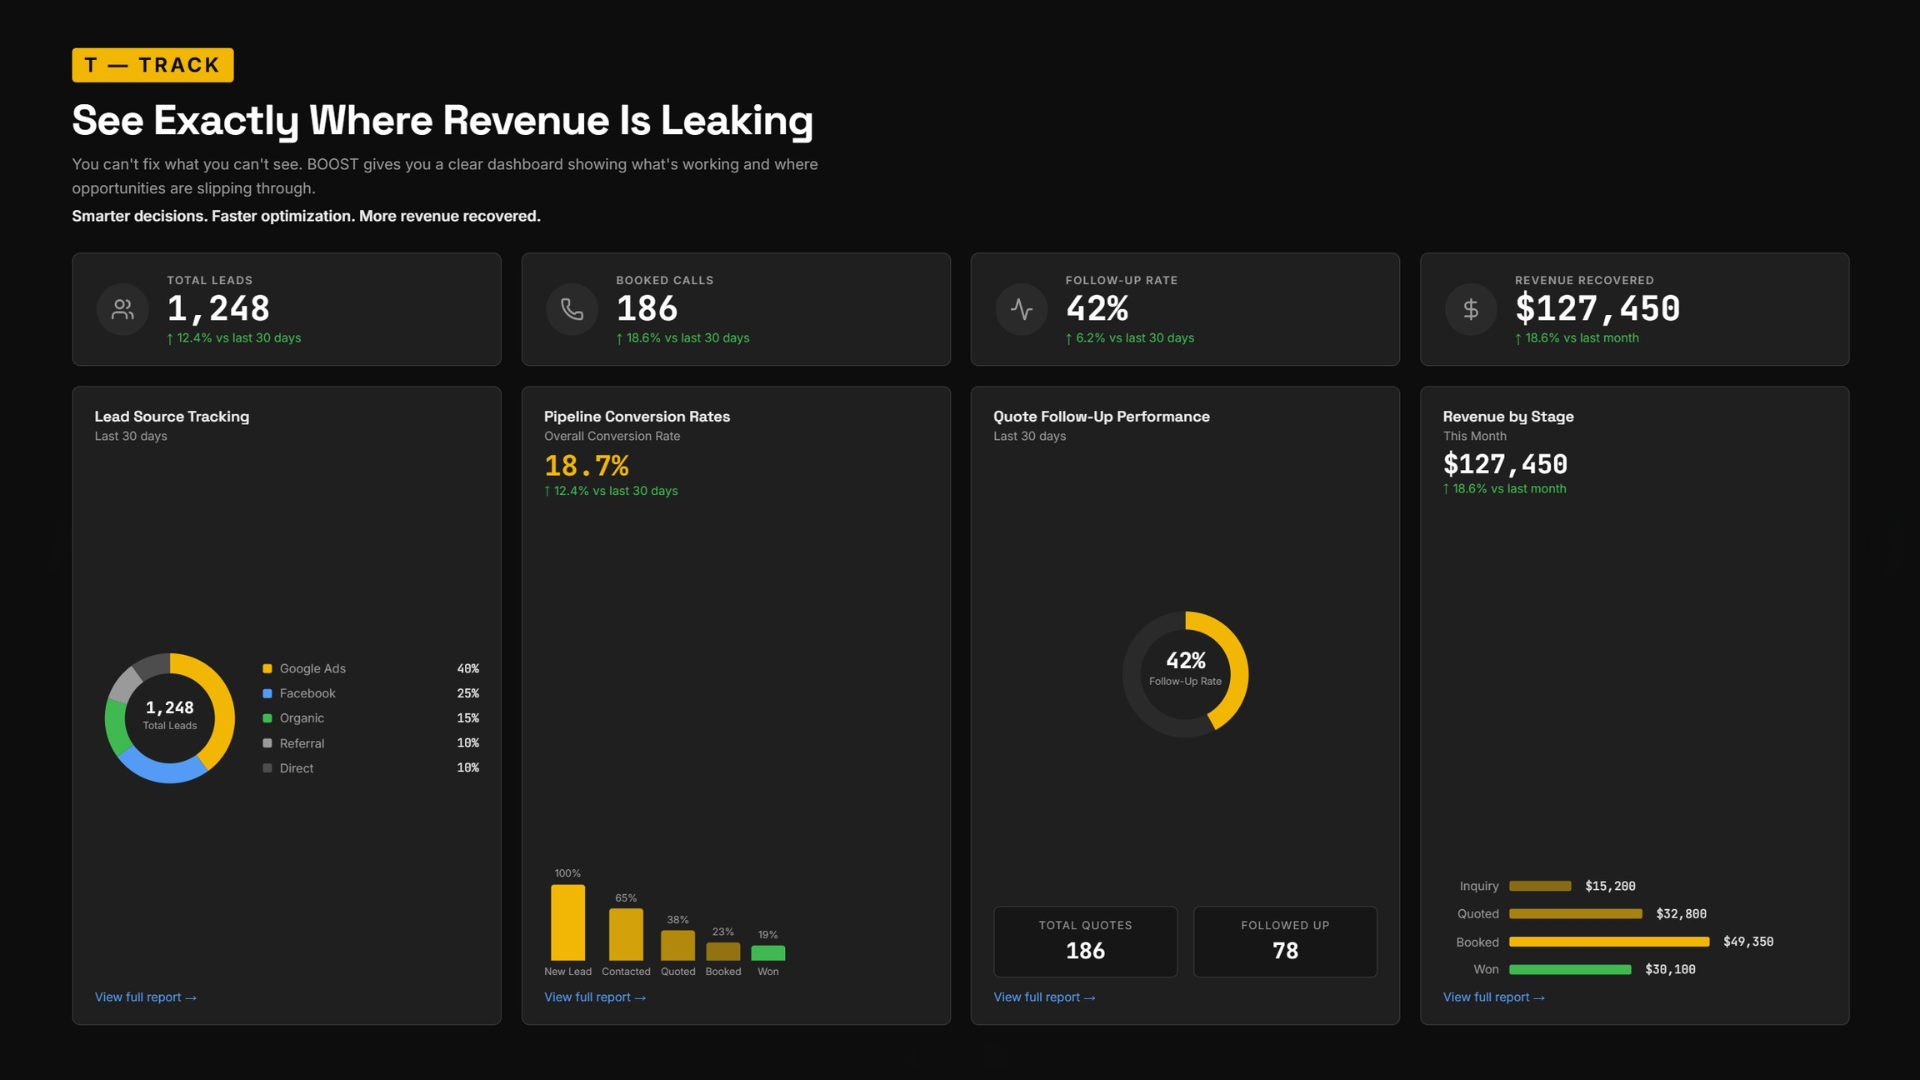Click Facebook 25% percentage value
Viewport: 1920px width, 1080px height.
(x=468, y=693)
